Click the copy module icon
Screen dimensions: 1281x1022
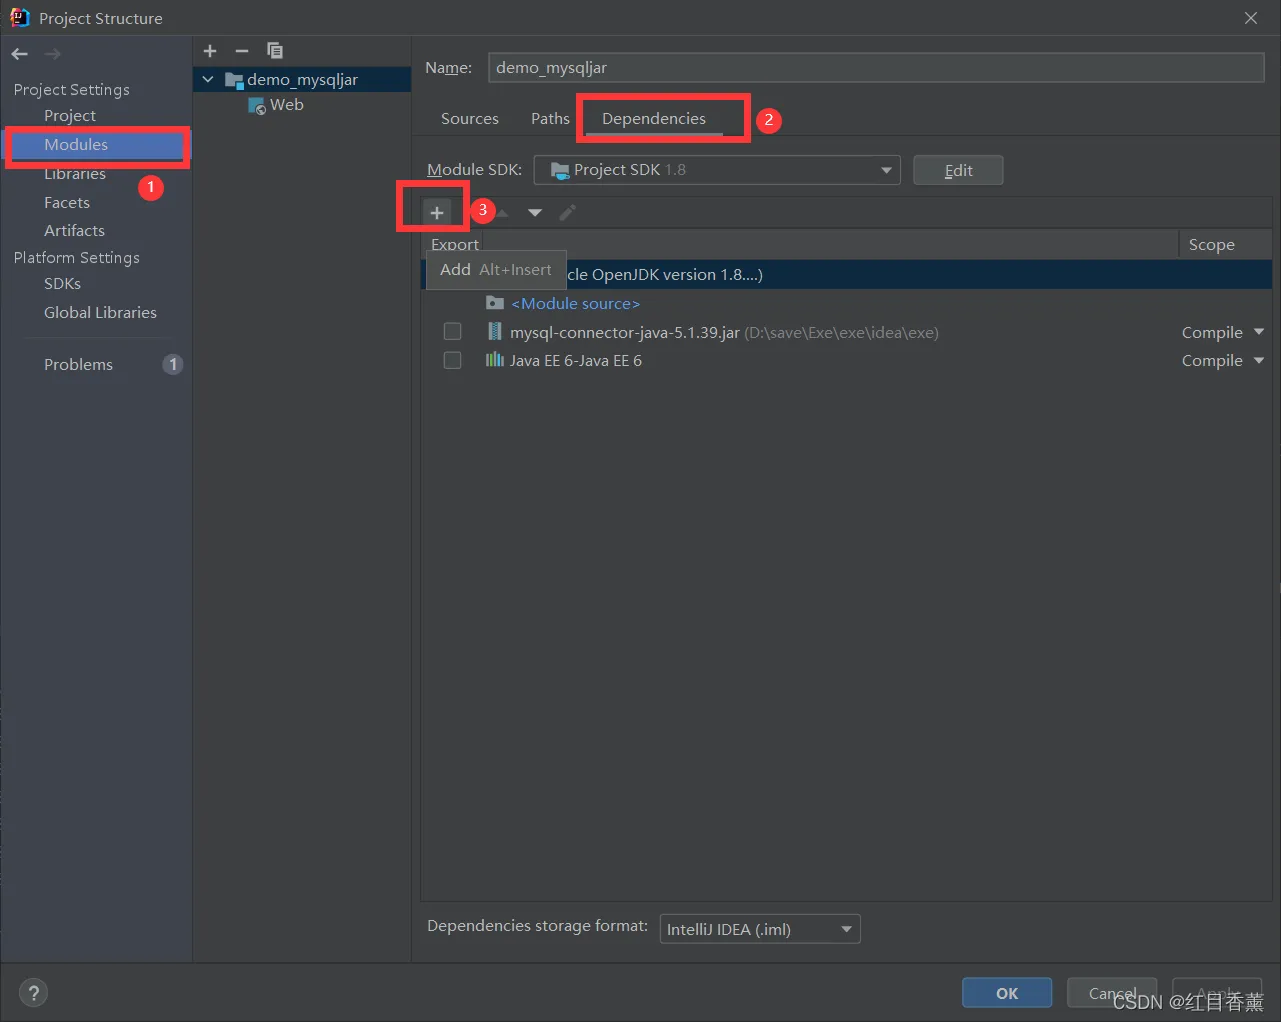pos(275,51)
